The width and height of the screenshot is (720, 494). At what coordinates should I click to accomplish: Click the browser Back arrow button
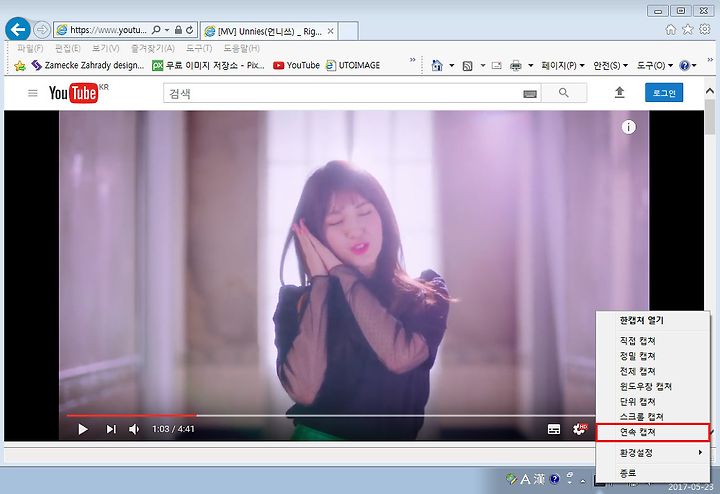[x=17, y=30]
